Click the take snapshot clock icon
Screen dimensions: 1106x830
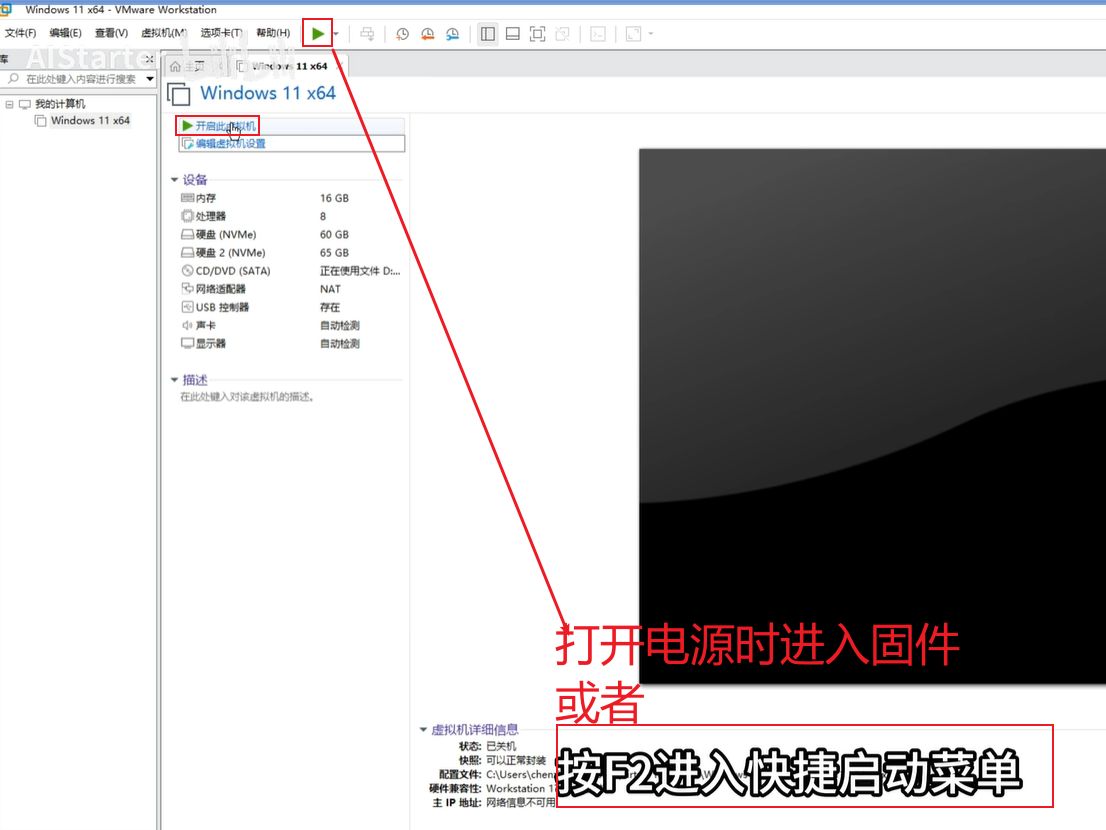tap(402, 34)
